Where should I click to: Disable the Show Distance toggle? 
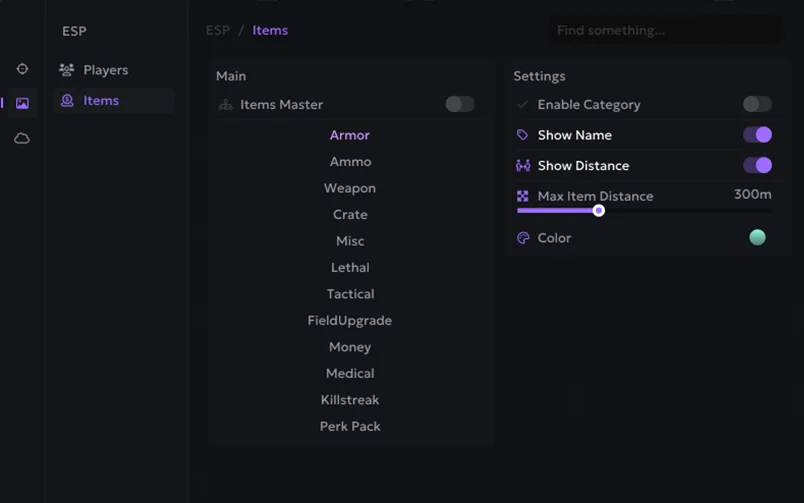click(x=757, y=165)
